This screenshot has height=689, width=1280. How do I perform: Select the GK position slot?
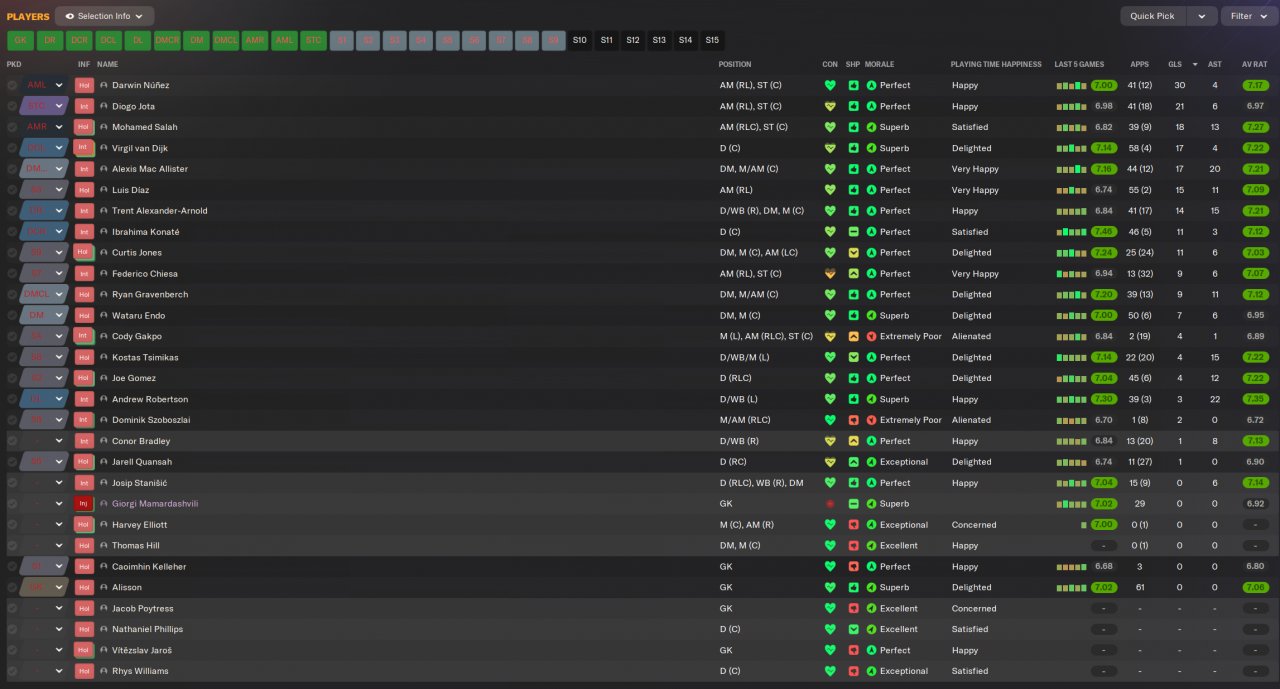(20, 41)
